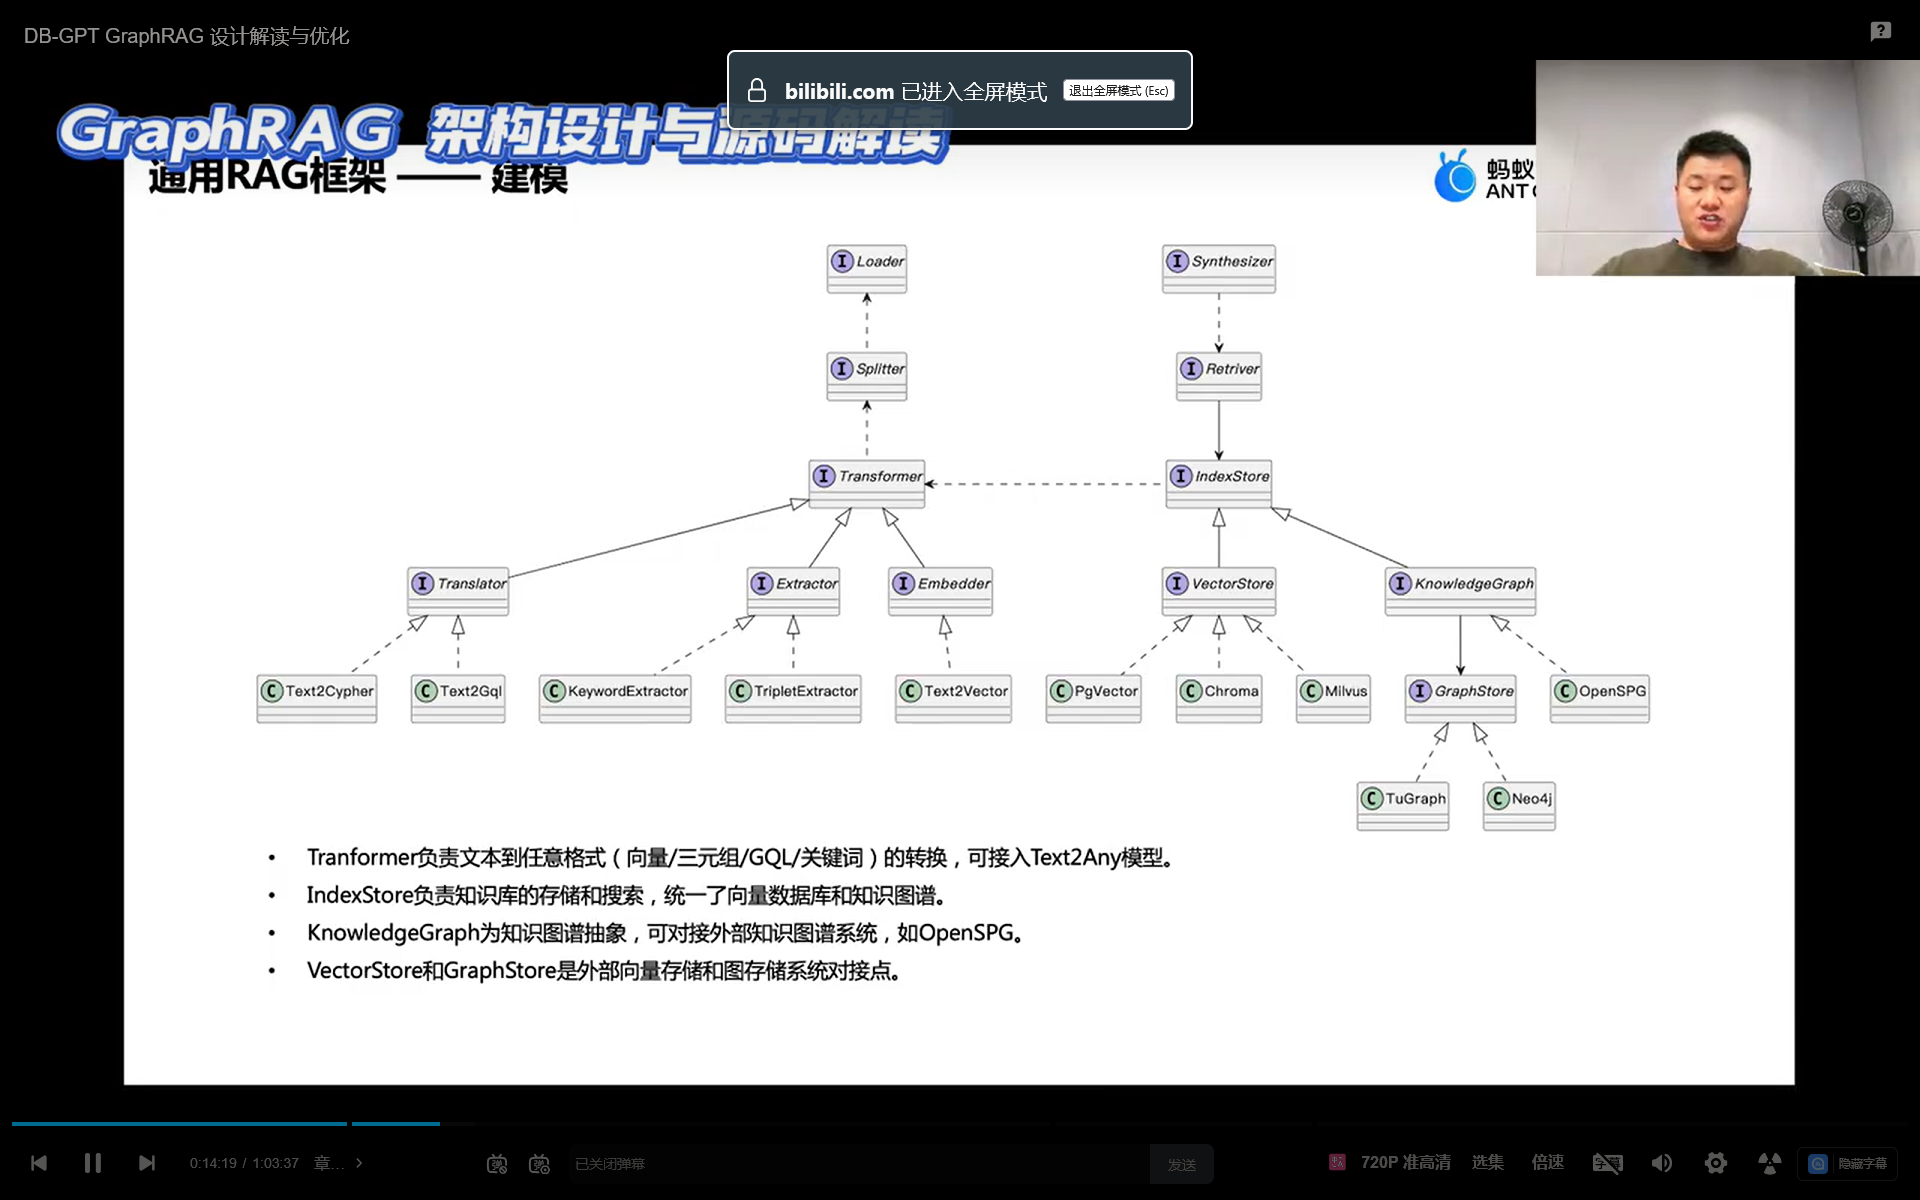Screen dimensions: 1920x1200
Task: Expand the chapter list chevron
Action: 359,1163
